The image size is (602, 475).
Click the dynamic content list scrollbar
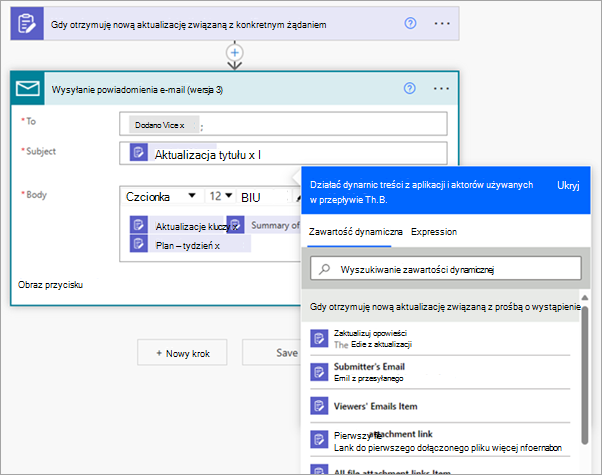coord(585,376)
